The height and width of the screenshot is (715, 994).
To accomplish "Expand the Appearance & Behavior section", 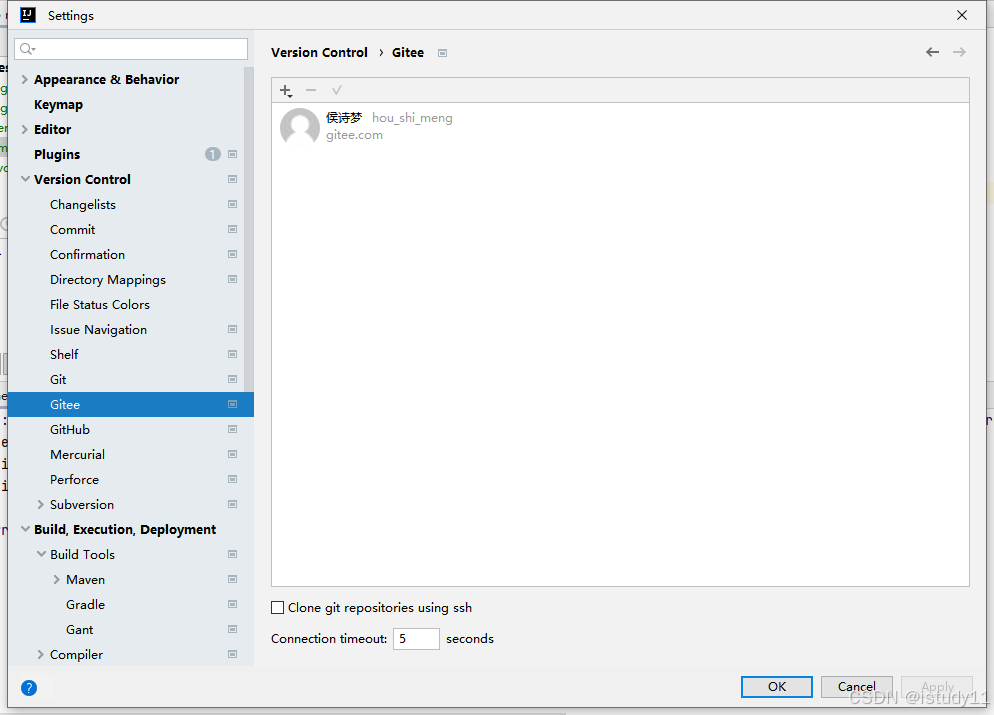I will tap(25, 79).
